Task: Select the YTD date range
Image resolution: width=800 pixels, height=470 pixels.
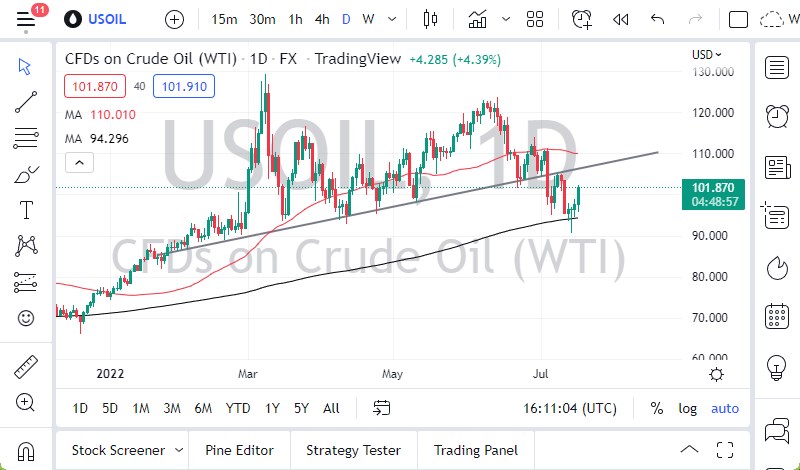Action: [238, 408]
